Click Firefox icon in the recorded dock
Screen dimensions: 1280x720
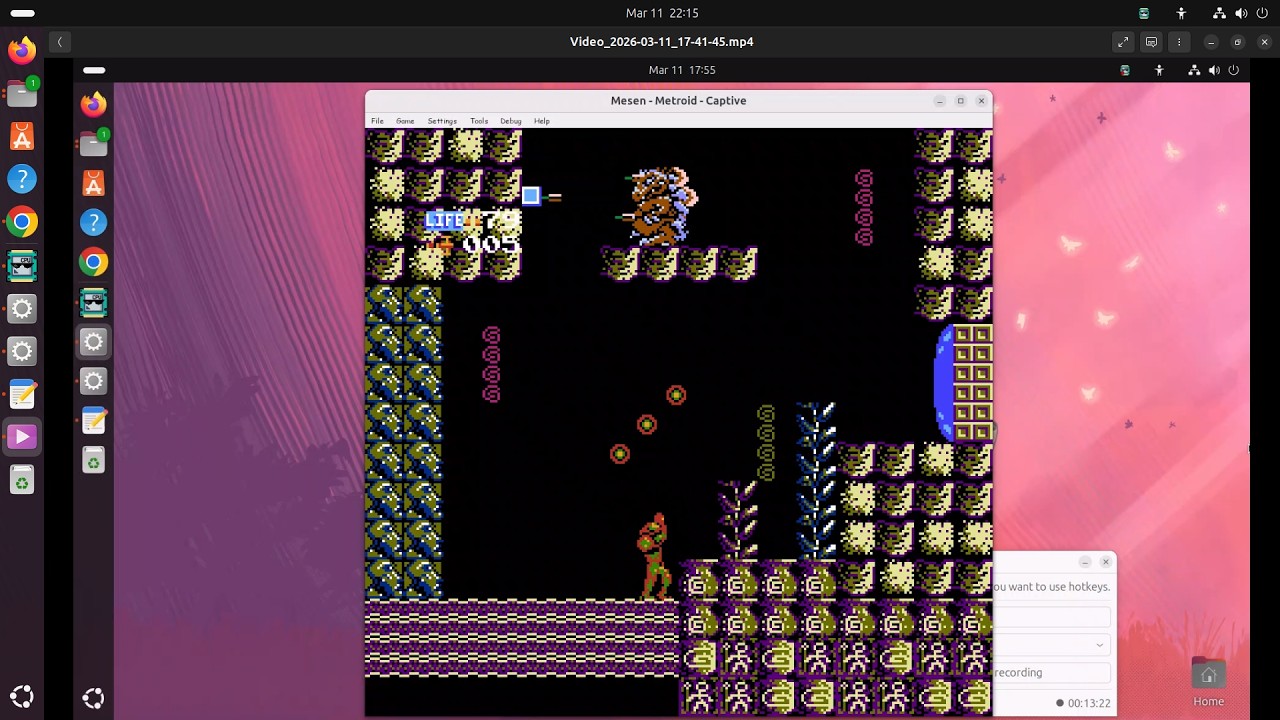click(93, 104)
